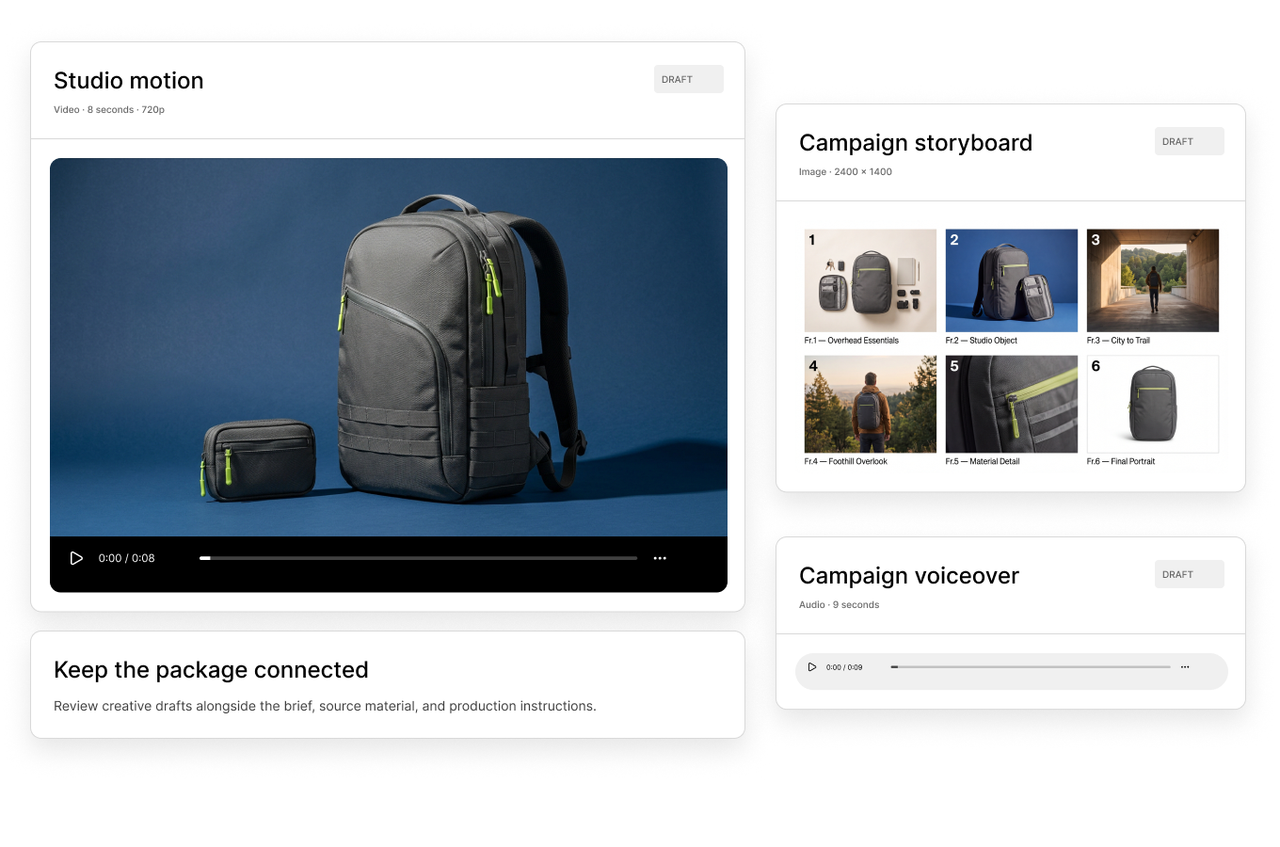Click the 'Fr.5 — Material Detail' caption
The image size is (1280, 847).
983,462
